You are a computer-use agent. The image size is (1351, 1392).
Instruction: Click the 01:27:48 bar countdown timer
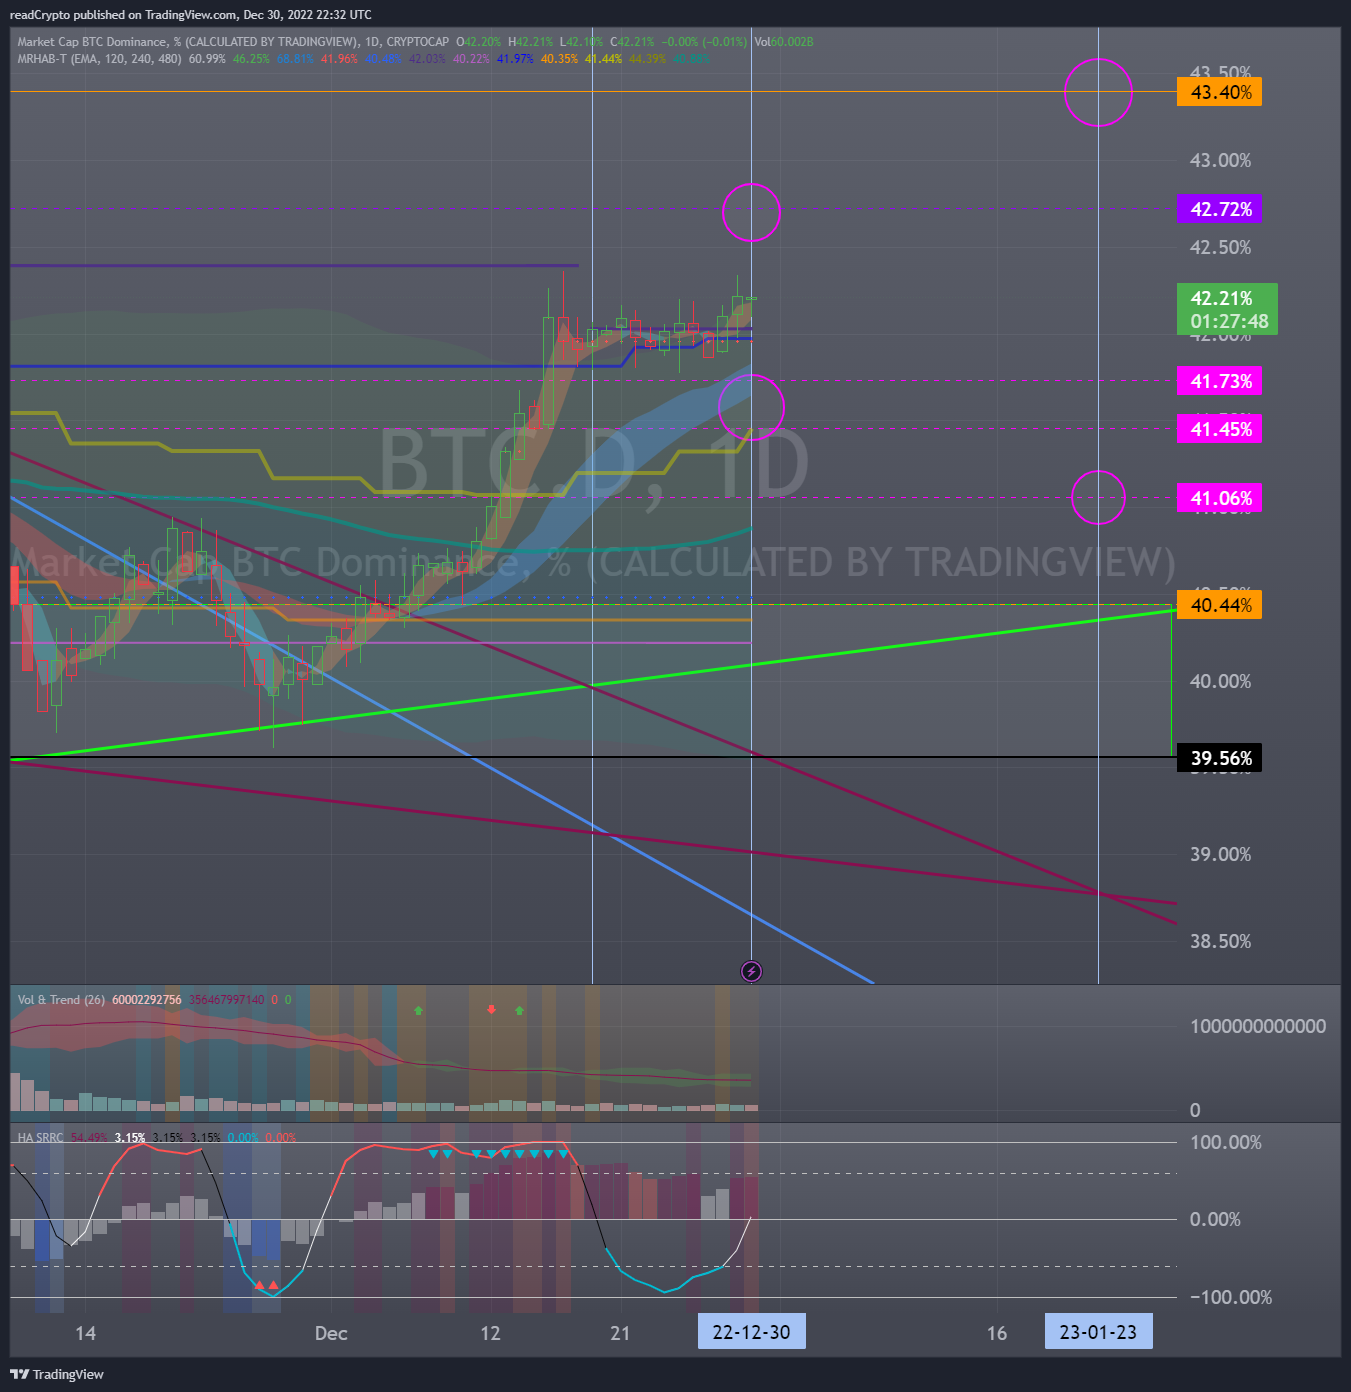click(x=1227, y=322)
